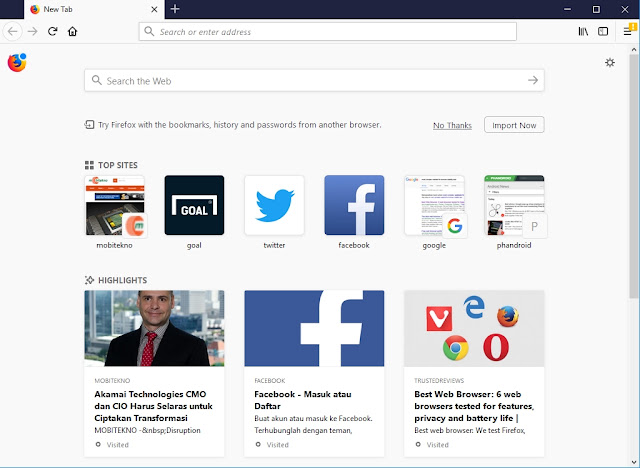Open the google top site tile

pyautogui.click(x=434, y=205)
